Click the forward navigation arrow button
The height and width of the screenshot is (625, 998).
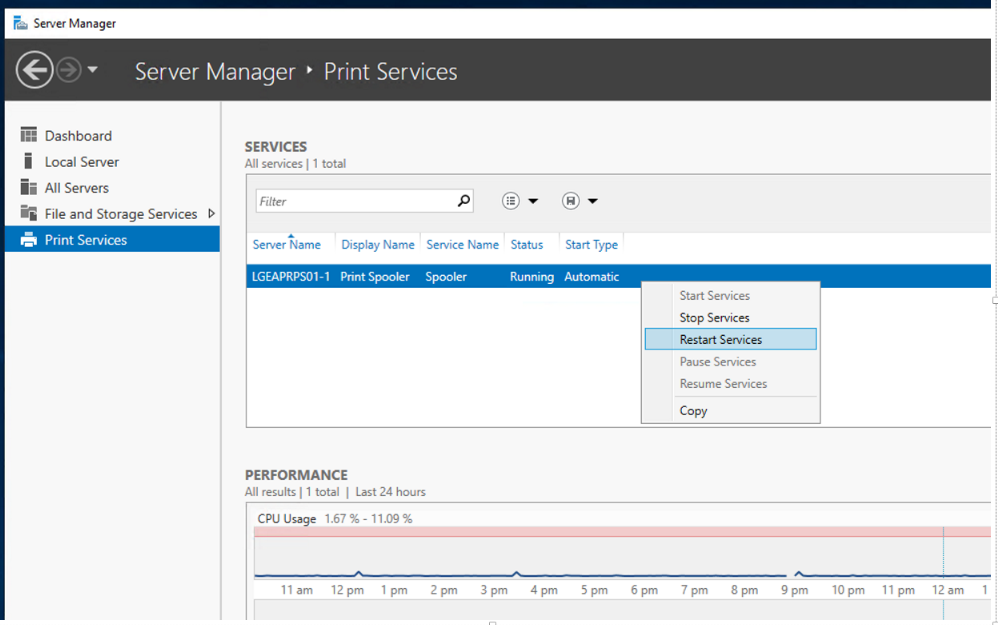(69, 69)
